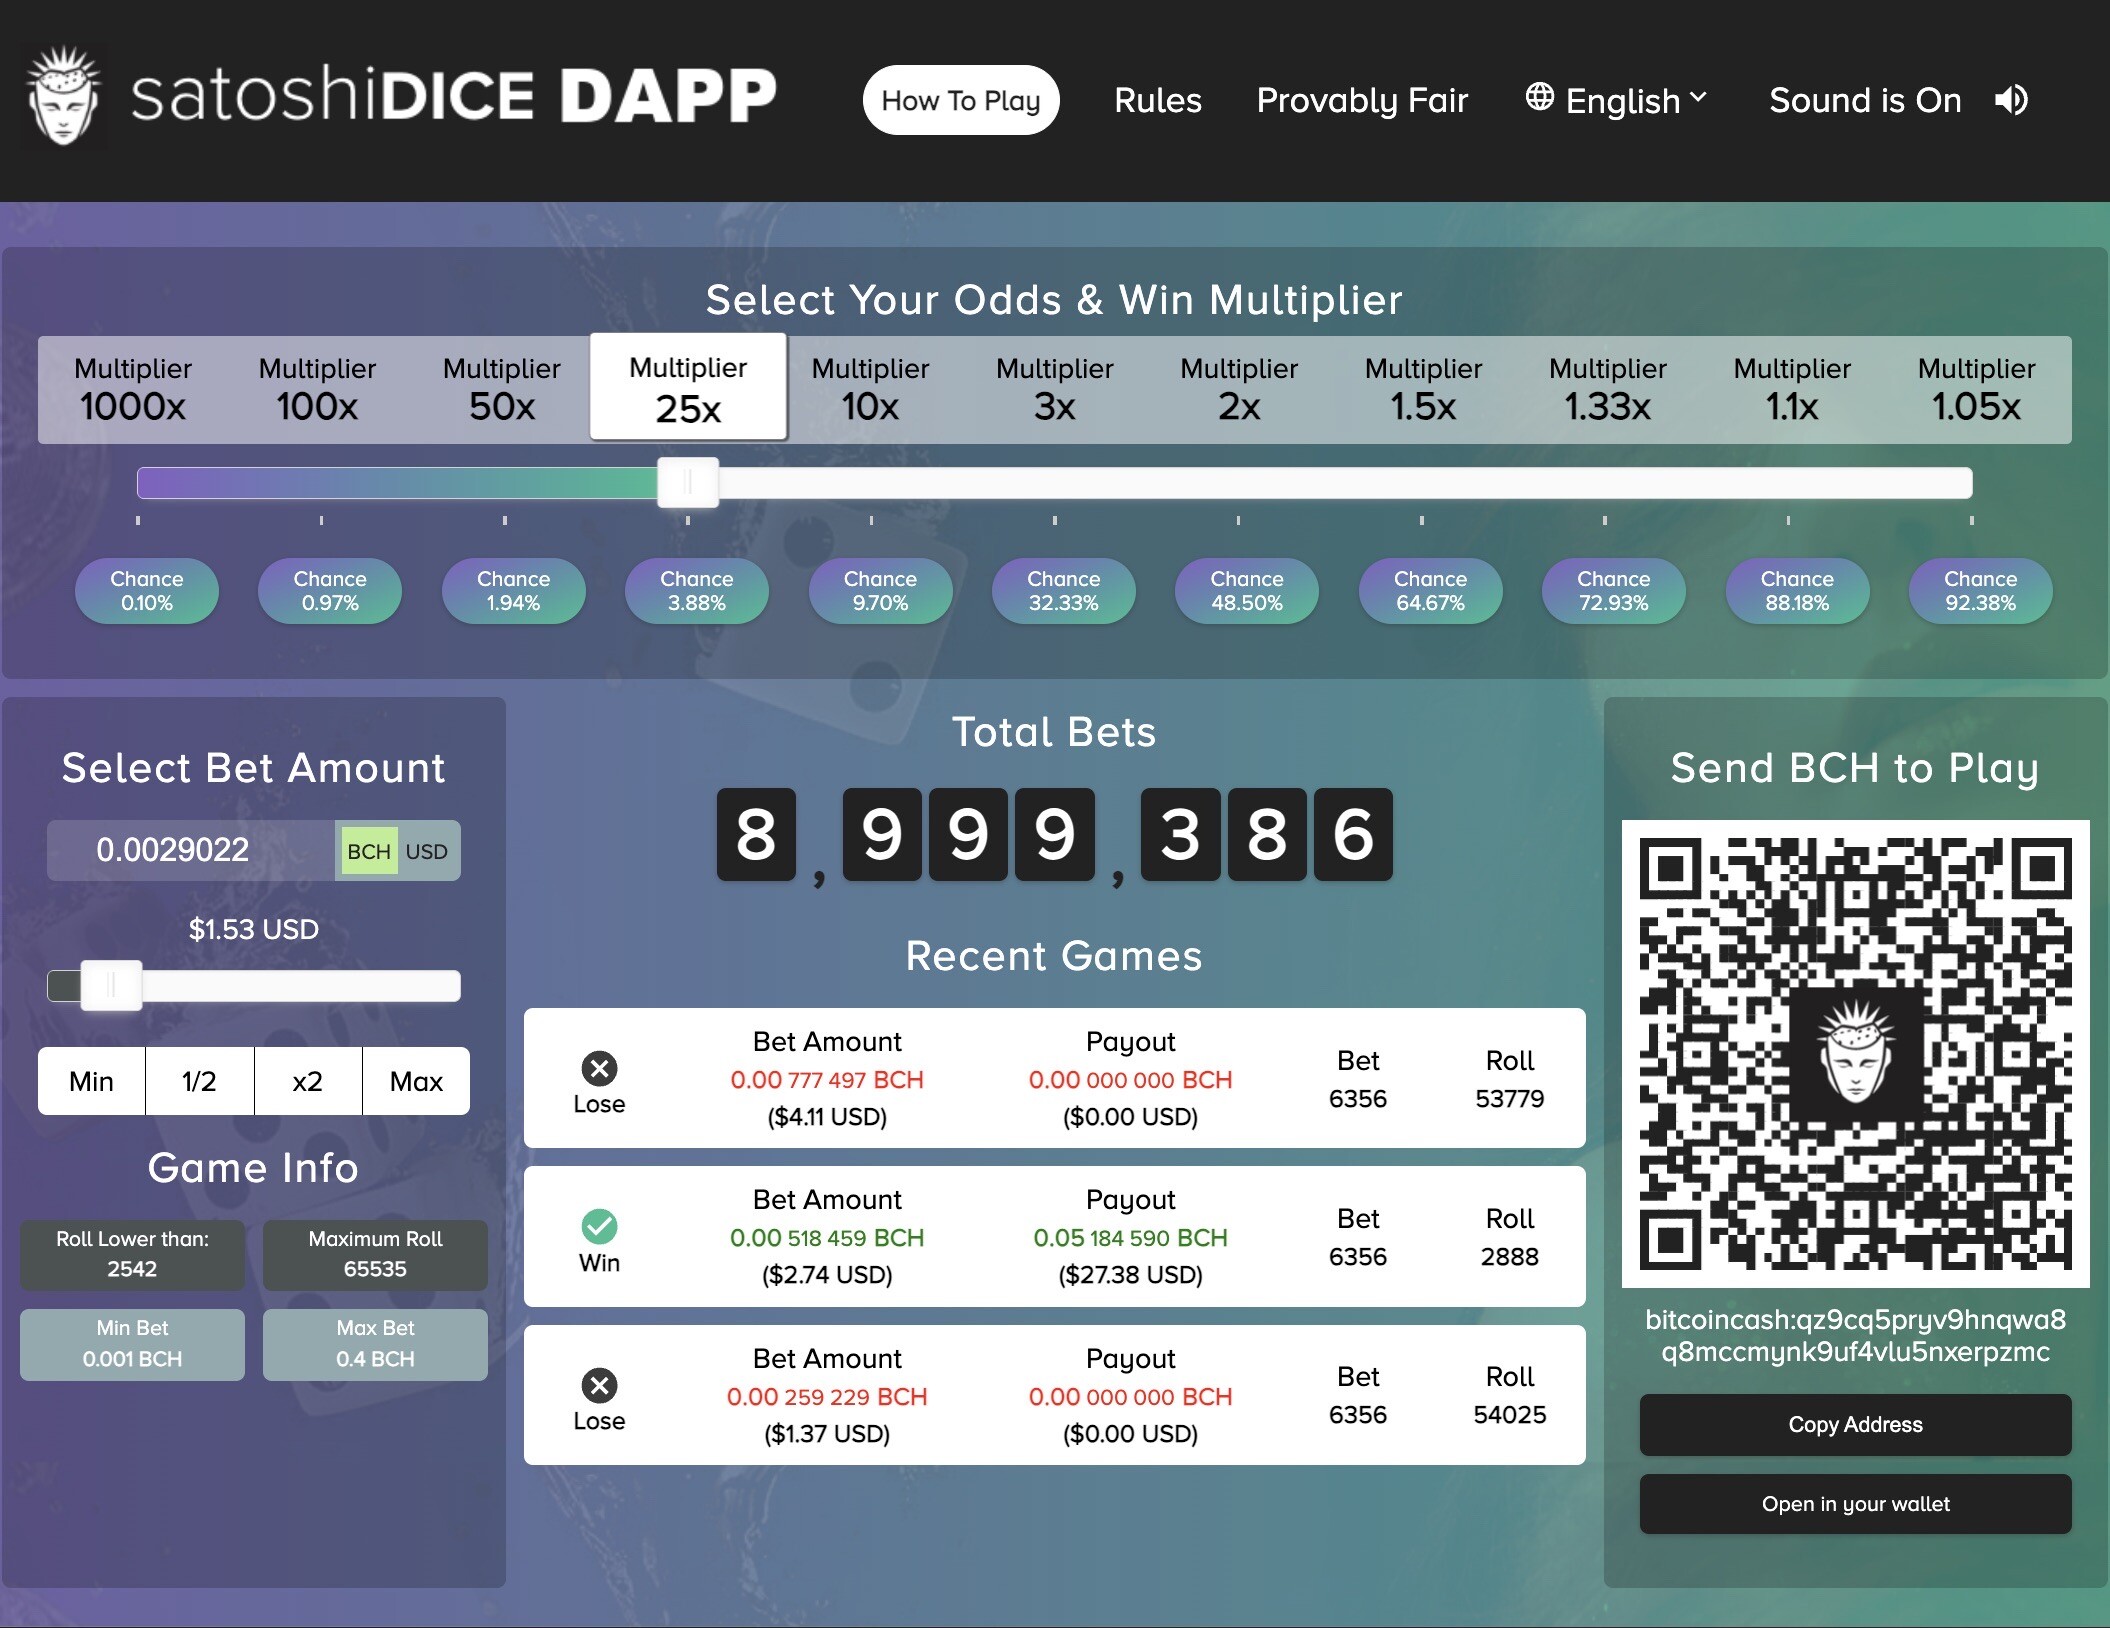Click the Chance 9.70% pill
The height and width of the screenshot is (1628, 2110).
[880, 591]
